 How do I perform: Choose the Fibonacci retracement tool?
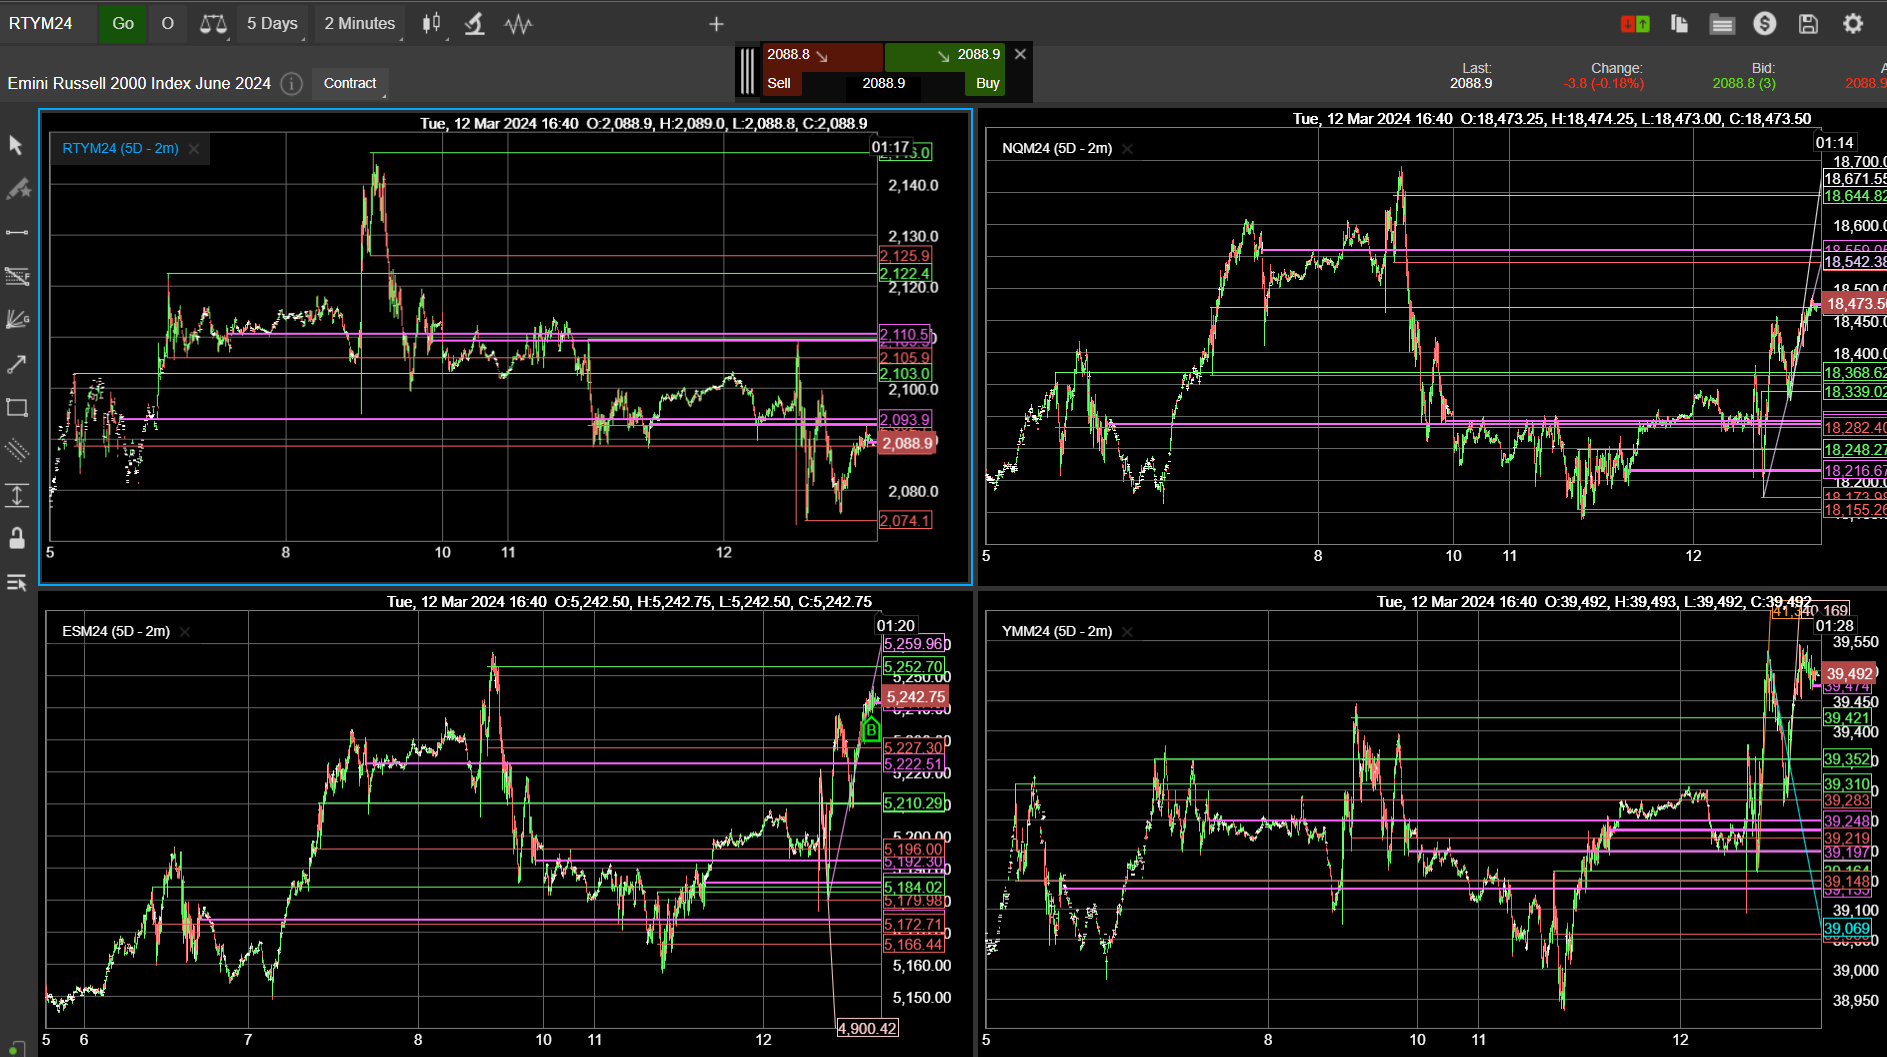click(17, 276)
